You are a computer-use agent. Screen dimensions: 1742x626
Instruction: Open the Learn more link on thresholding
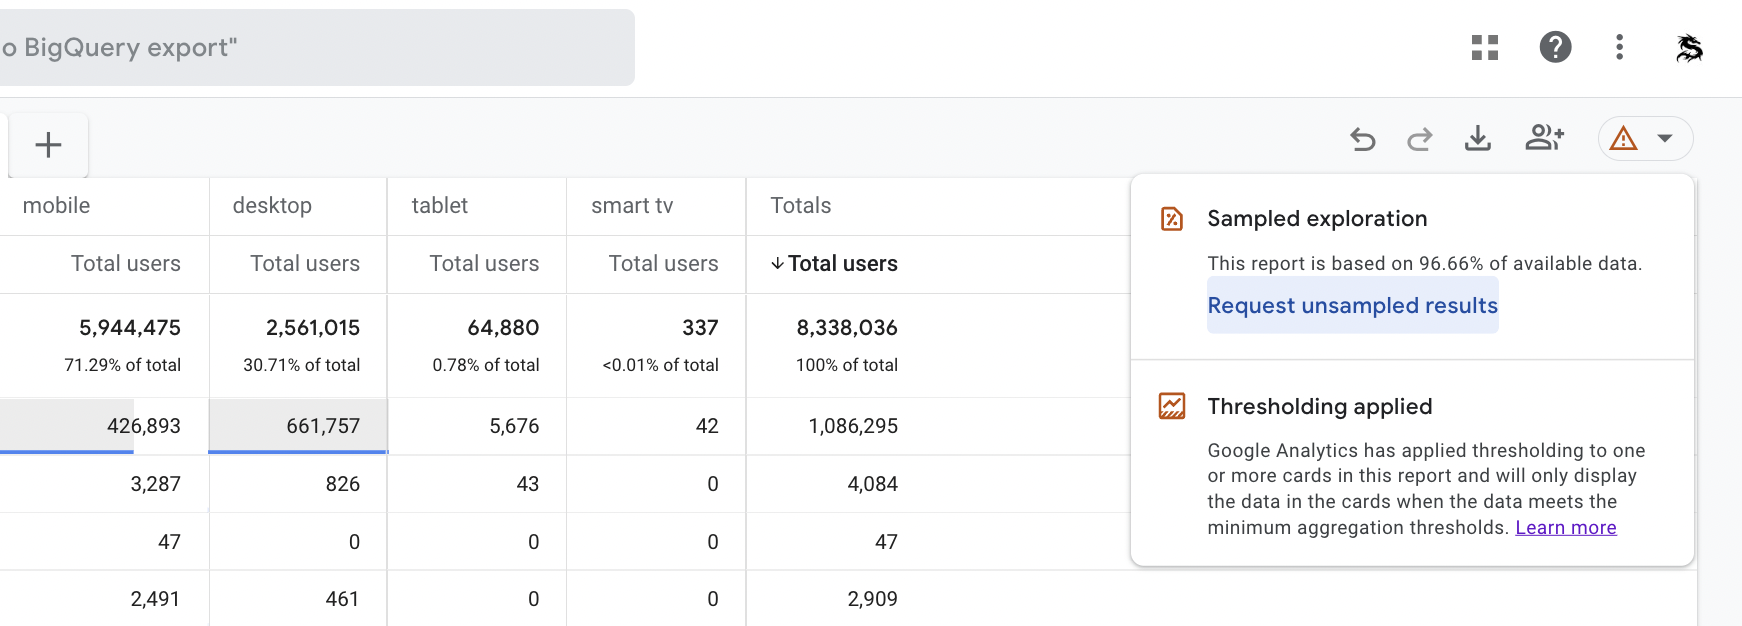click(1566, 528)
